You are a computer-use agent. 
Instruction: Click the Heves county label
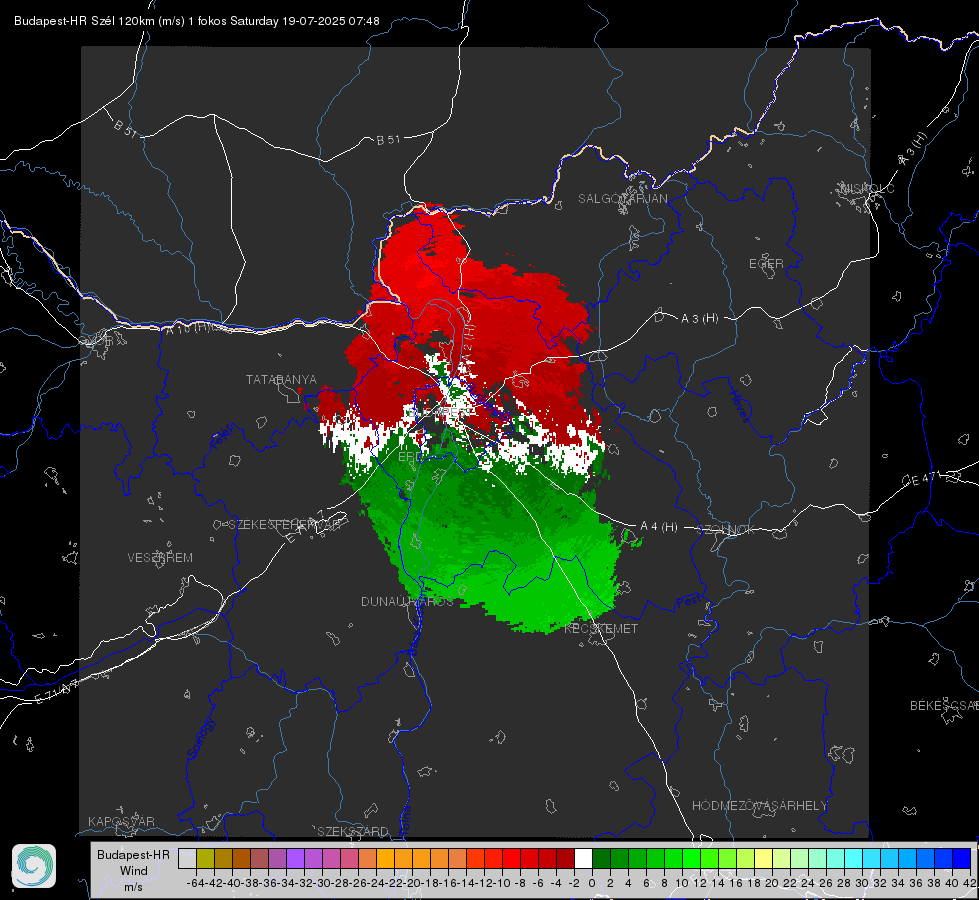pyautogui.click(x=739, y=407)
